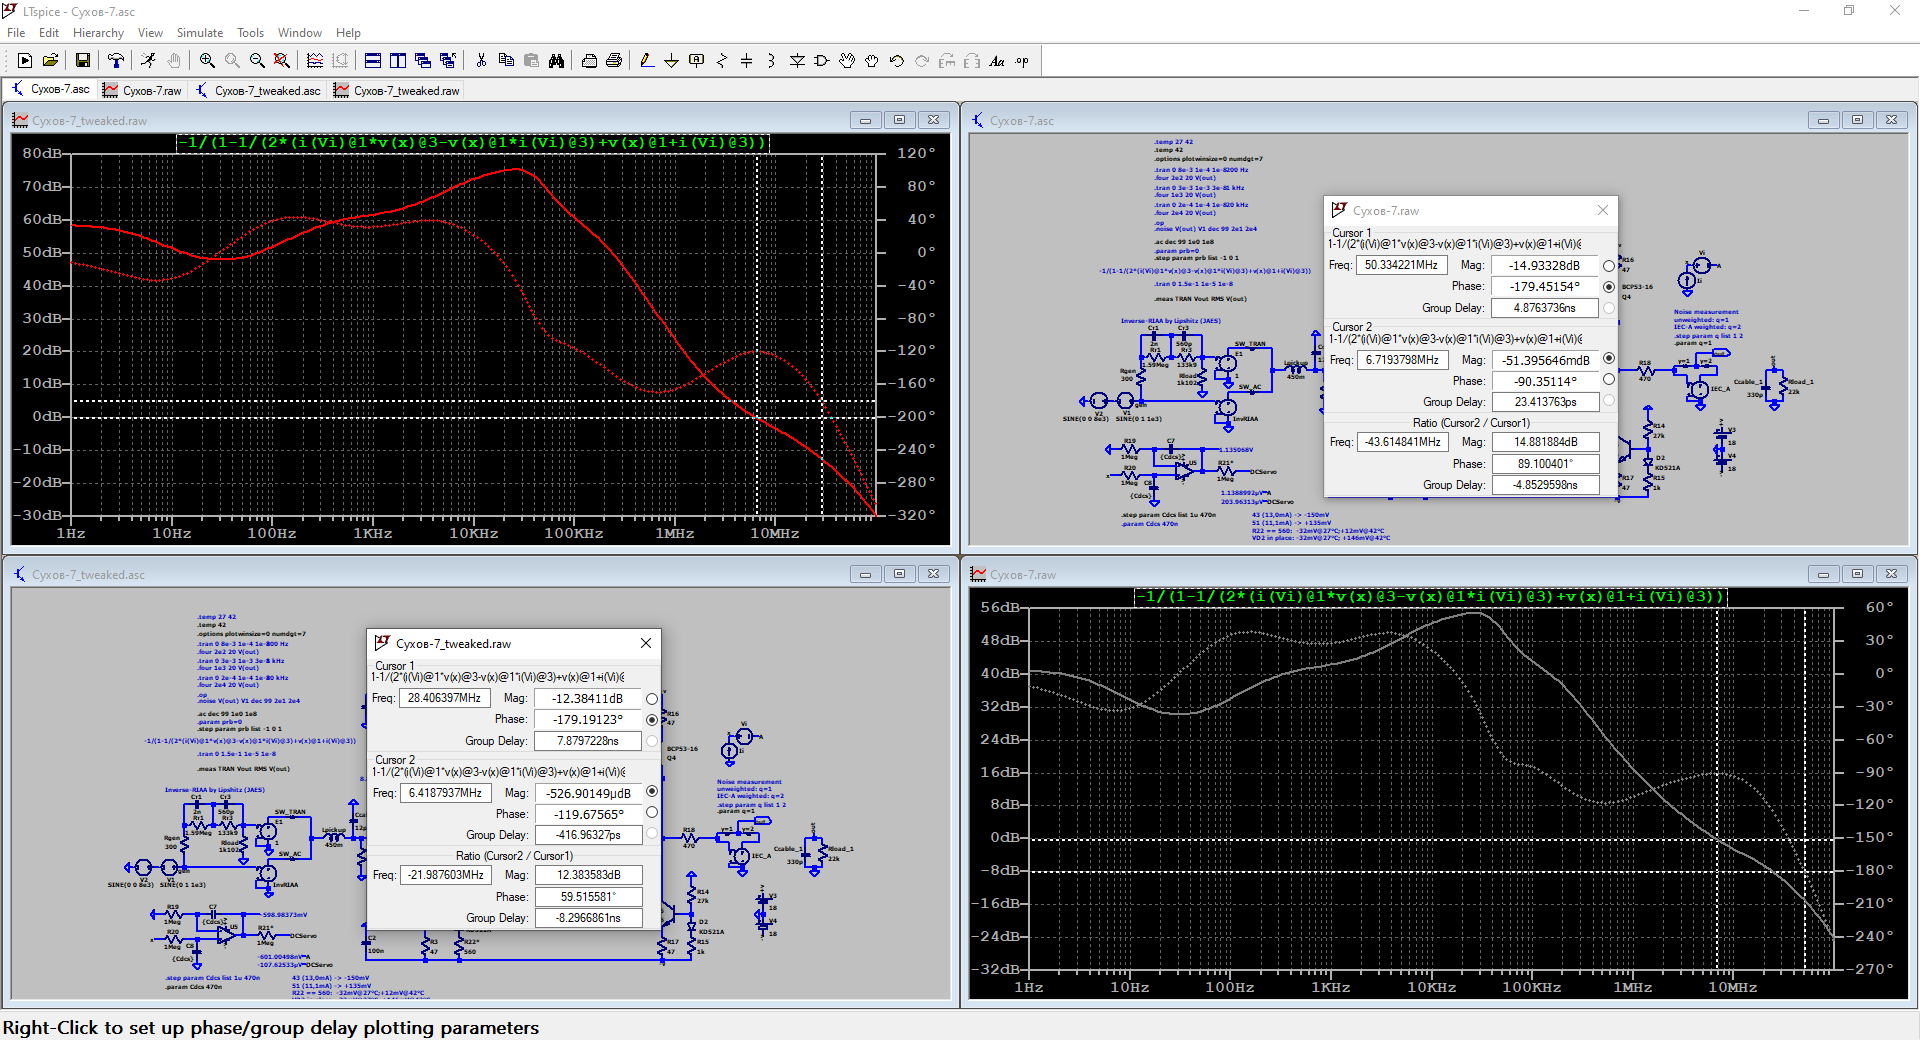Open the Simulate menu
The height and width of the screenshot is (1040, 1920).
(200, 33)
